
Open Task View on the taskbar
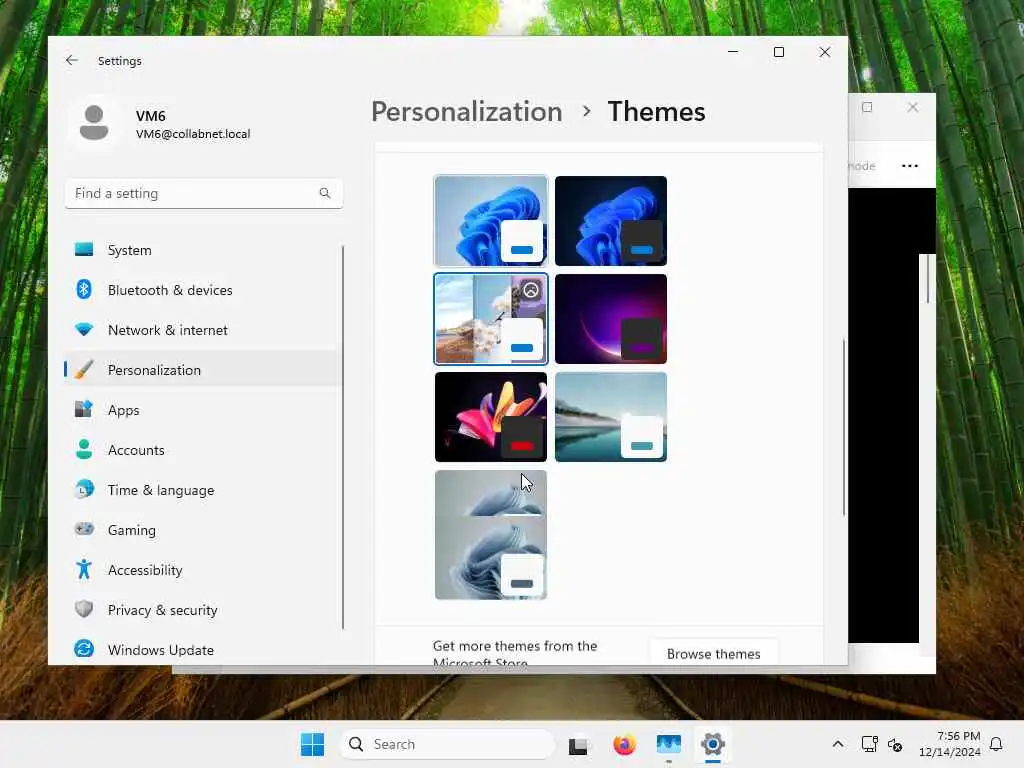click(578, 744)
